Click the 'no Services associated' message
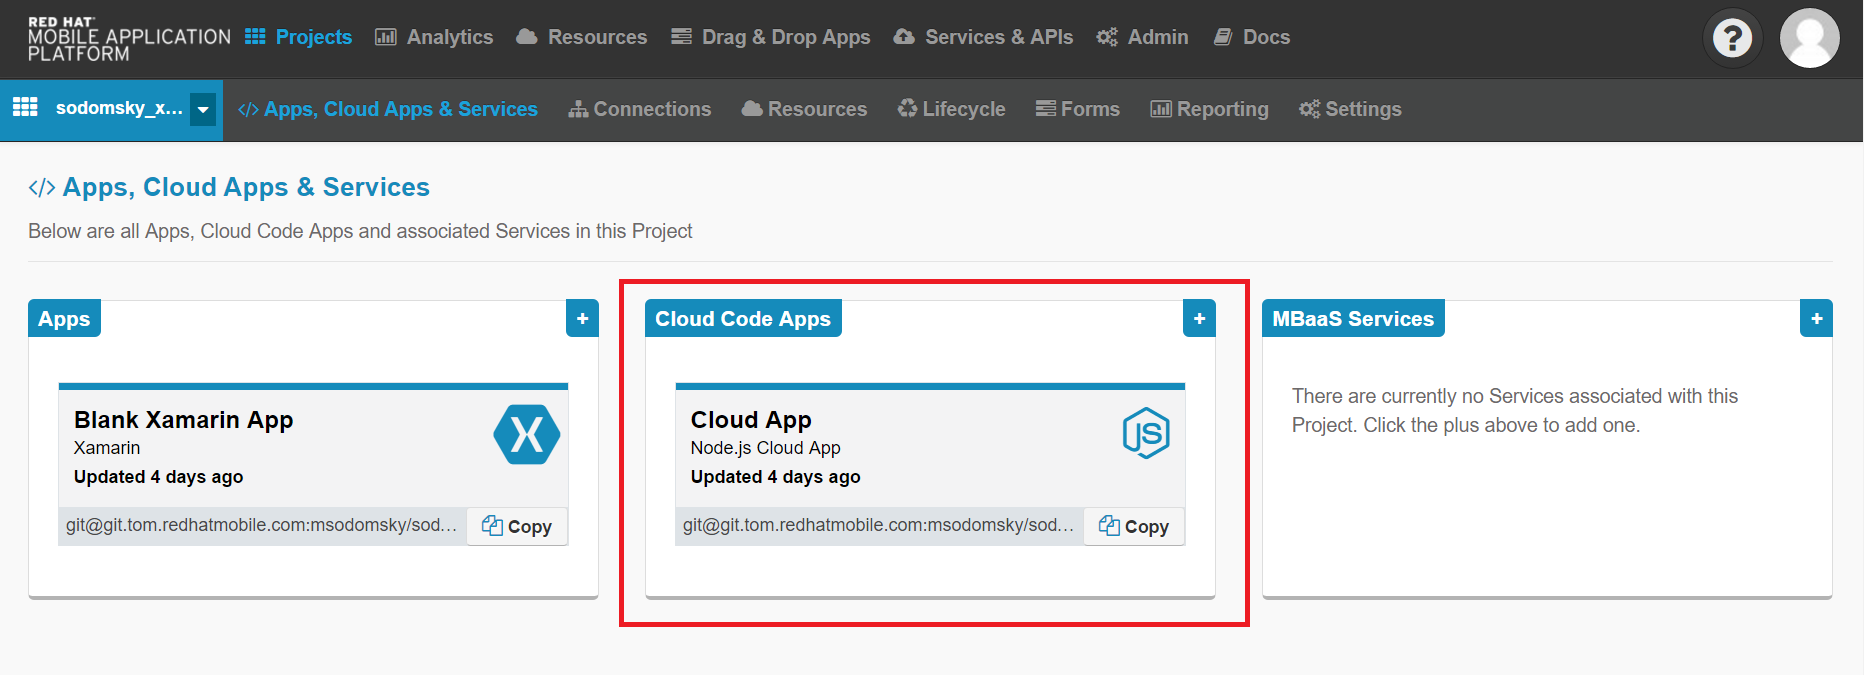This screenshot has height=675, width=1864. (x=1515, y=410)
